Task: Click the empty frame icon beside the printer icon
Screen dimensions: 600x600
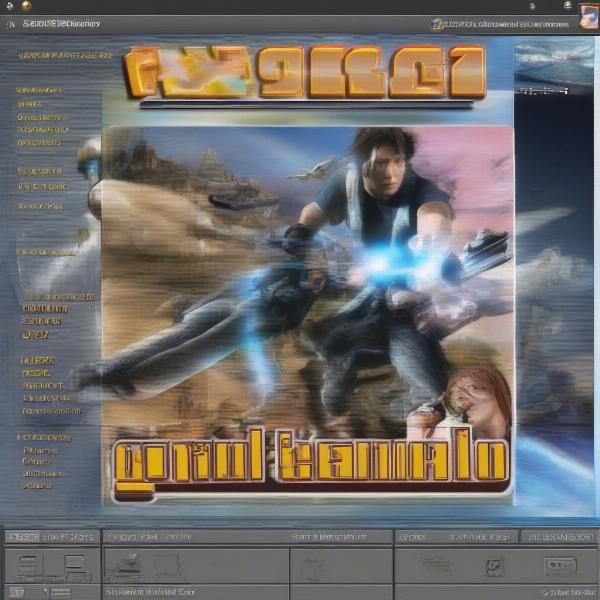Action: click(x=167, y=564)
